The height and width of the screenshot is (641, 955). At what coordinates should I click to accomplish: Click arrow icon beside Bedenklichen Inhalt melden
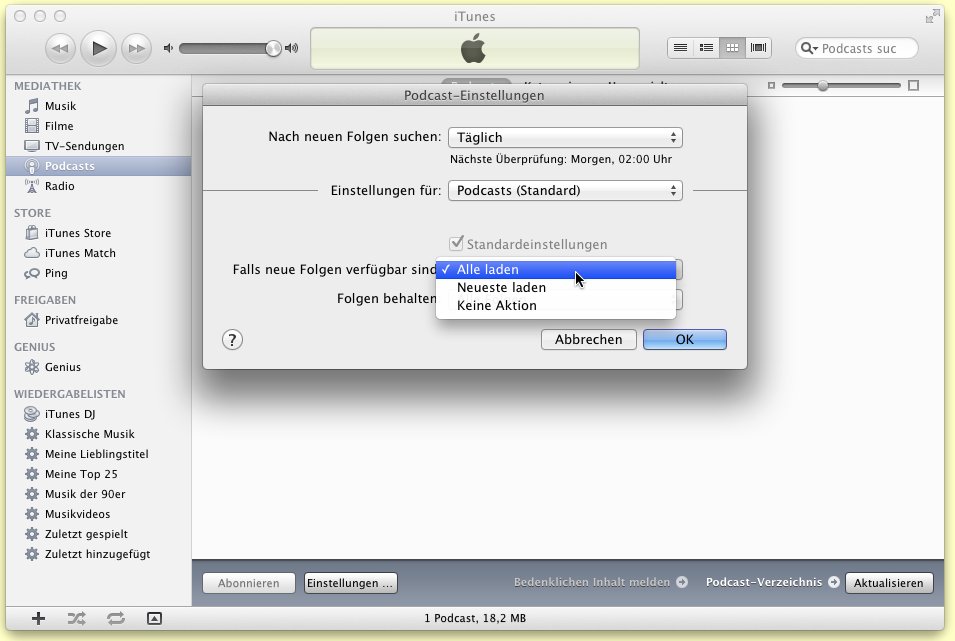682,582
